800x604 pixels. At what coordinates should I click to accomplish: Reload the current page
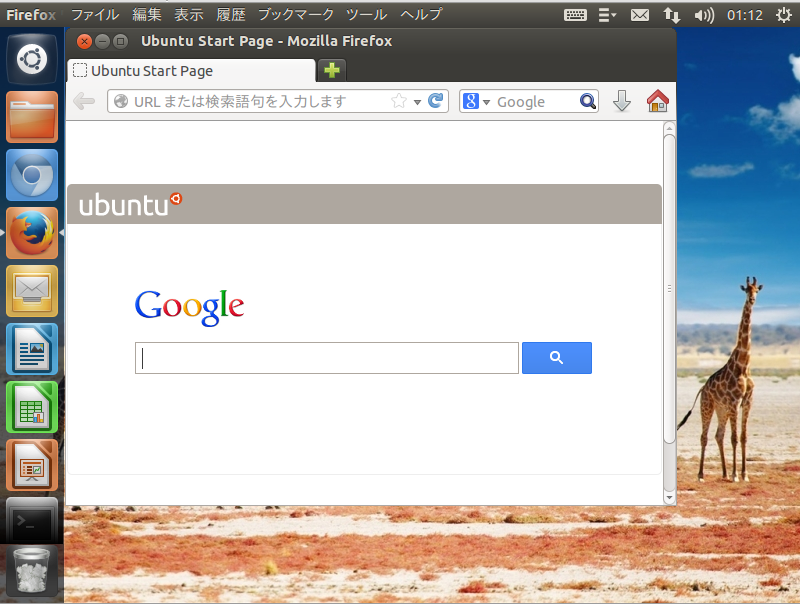[436, 101]
